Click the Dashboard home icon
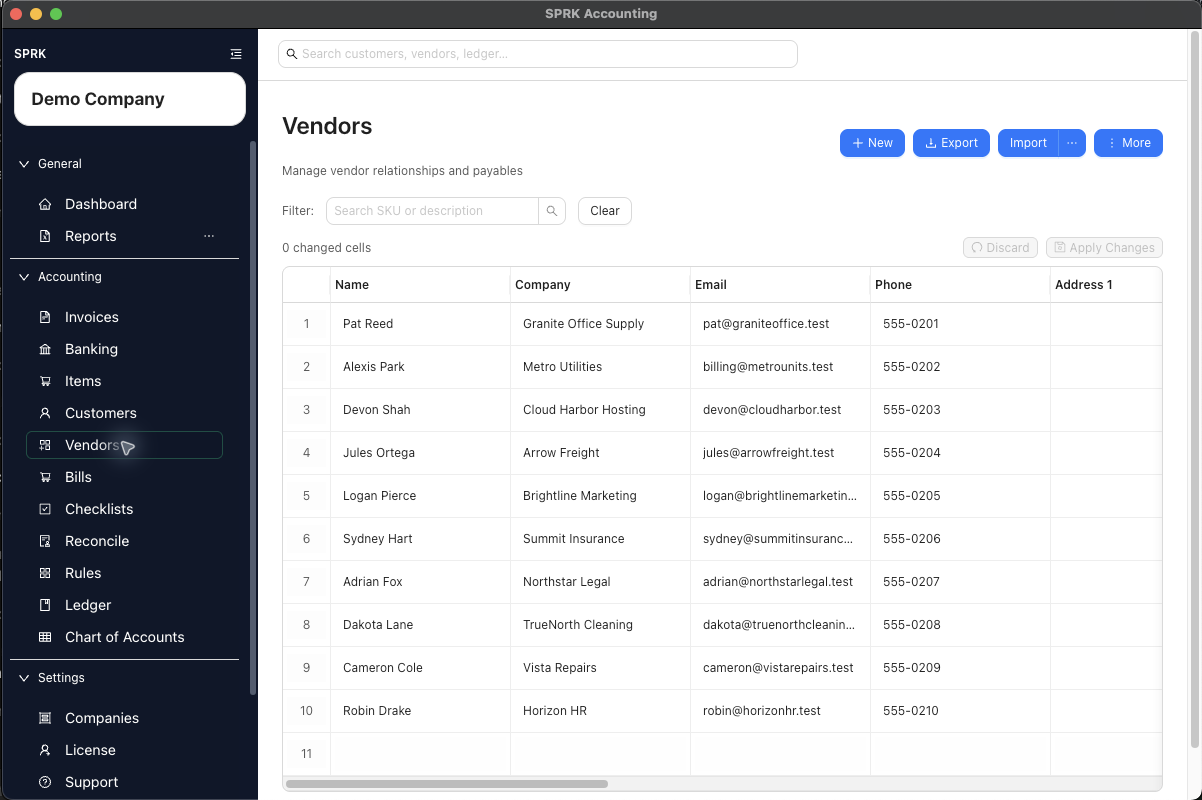Screen dimensions: 1202x800 coord(44,204)
